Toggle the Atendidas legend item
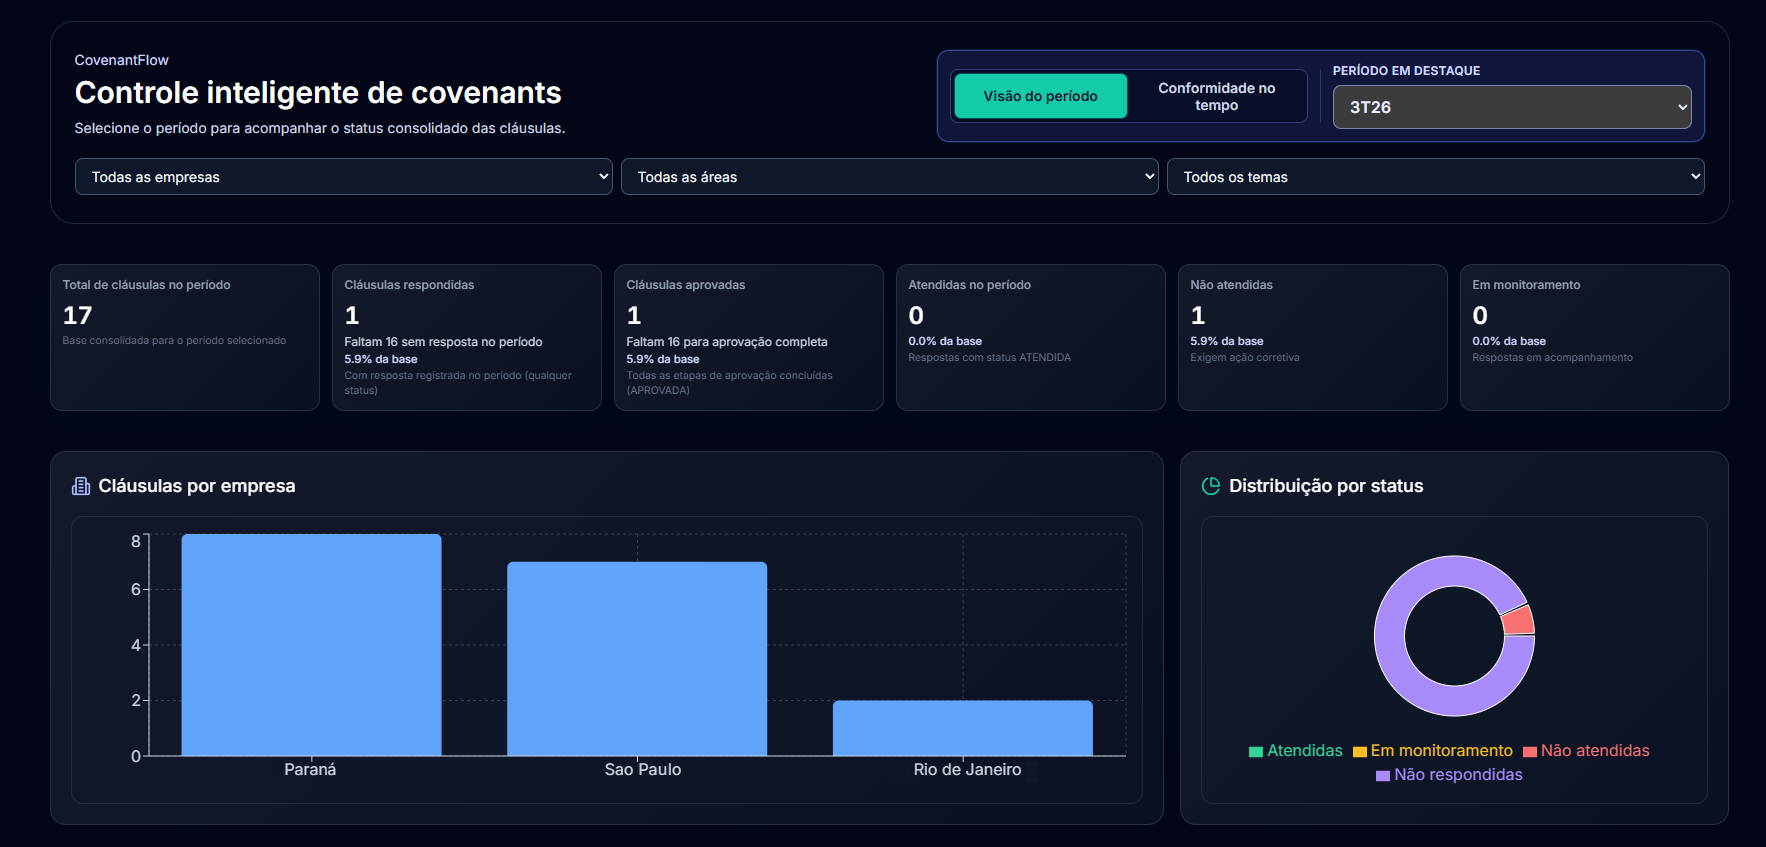Image resolution: width=1766 pixels, height=847 pixels. point(1296,751)
